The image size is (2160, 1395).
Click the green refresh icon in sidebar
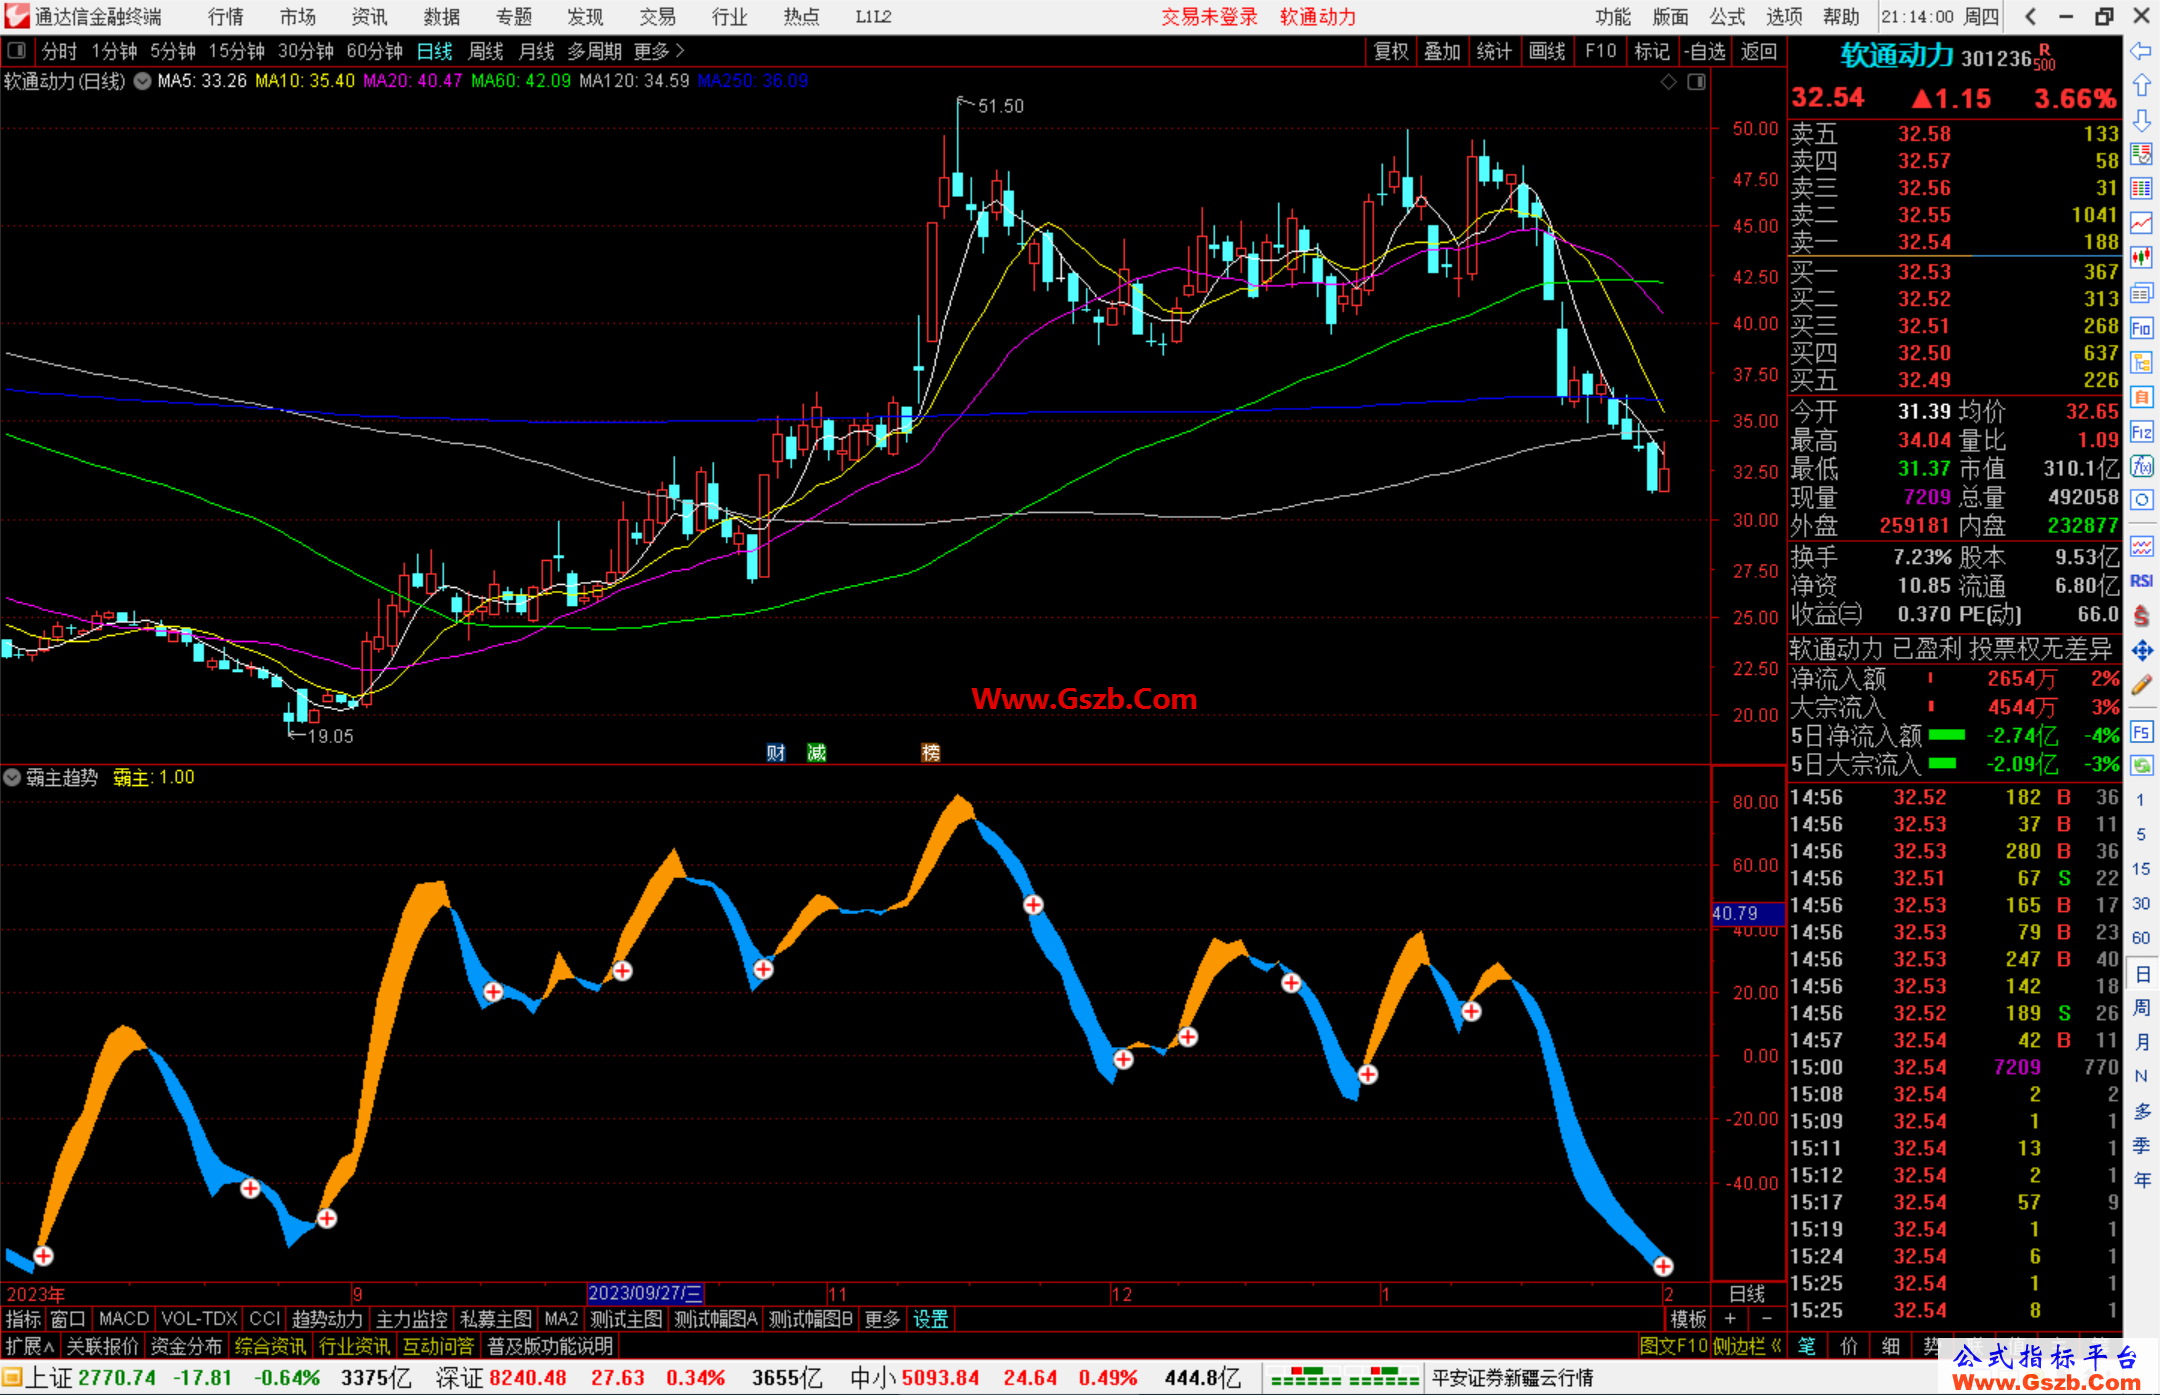coord(2141,766)
